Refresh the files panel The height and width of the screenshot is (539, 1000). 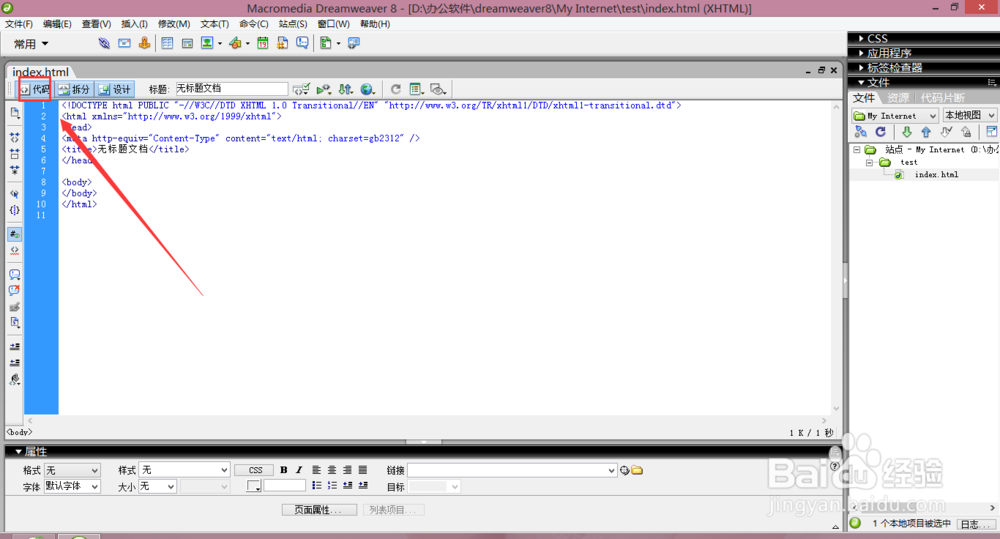(881, 132)
